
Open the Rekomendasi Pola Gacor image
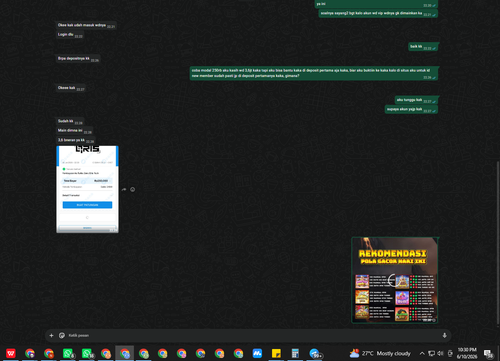tap(395, 280)
